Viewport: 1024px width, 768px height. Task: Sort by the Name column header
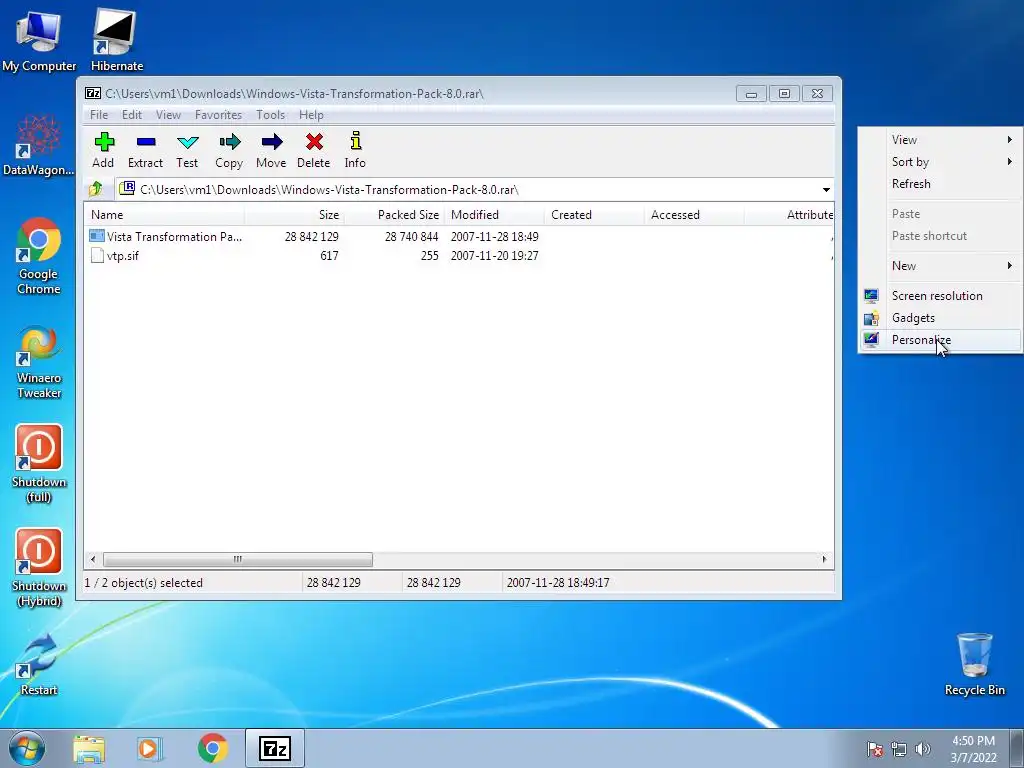[x=164, y=215]
